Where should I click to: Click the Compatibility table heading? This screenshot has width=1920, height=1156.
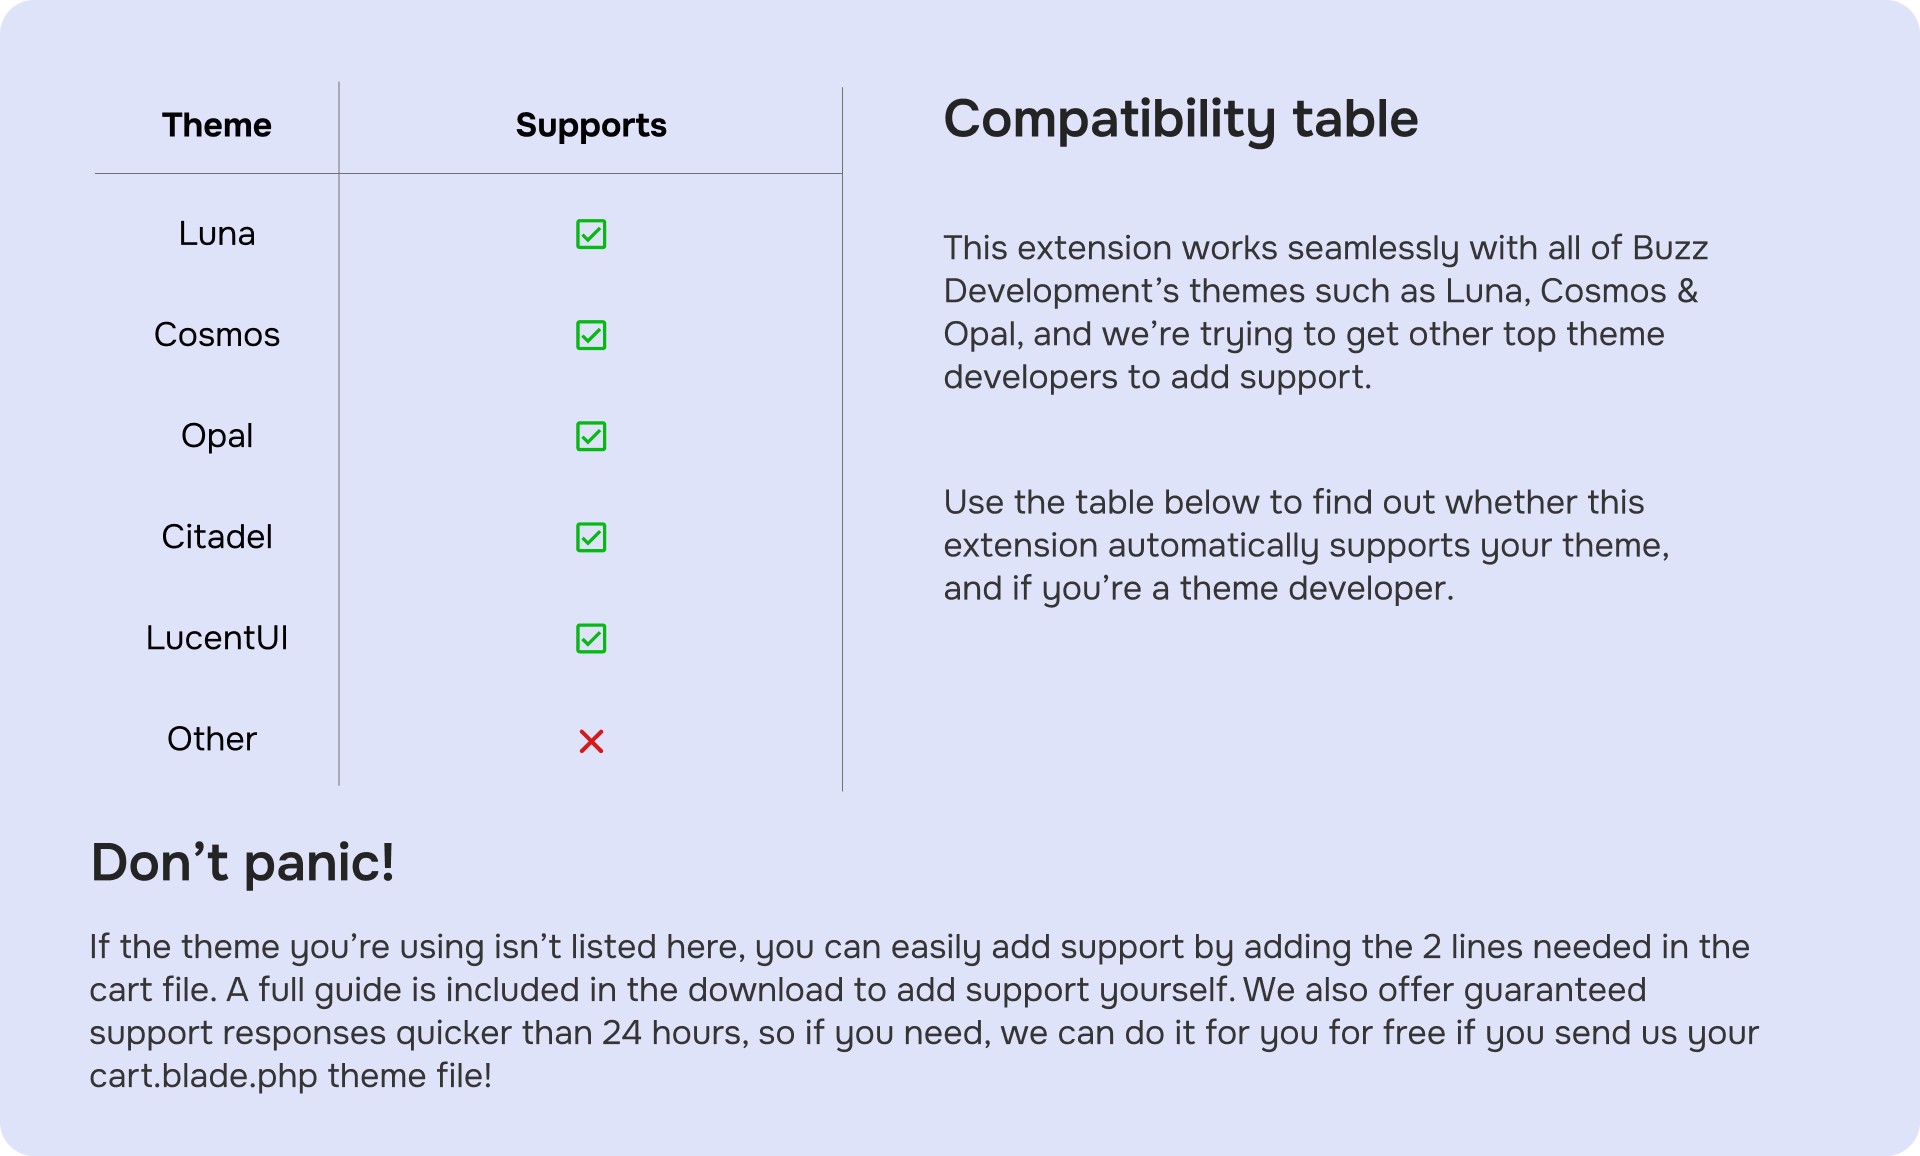1180,119
